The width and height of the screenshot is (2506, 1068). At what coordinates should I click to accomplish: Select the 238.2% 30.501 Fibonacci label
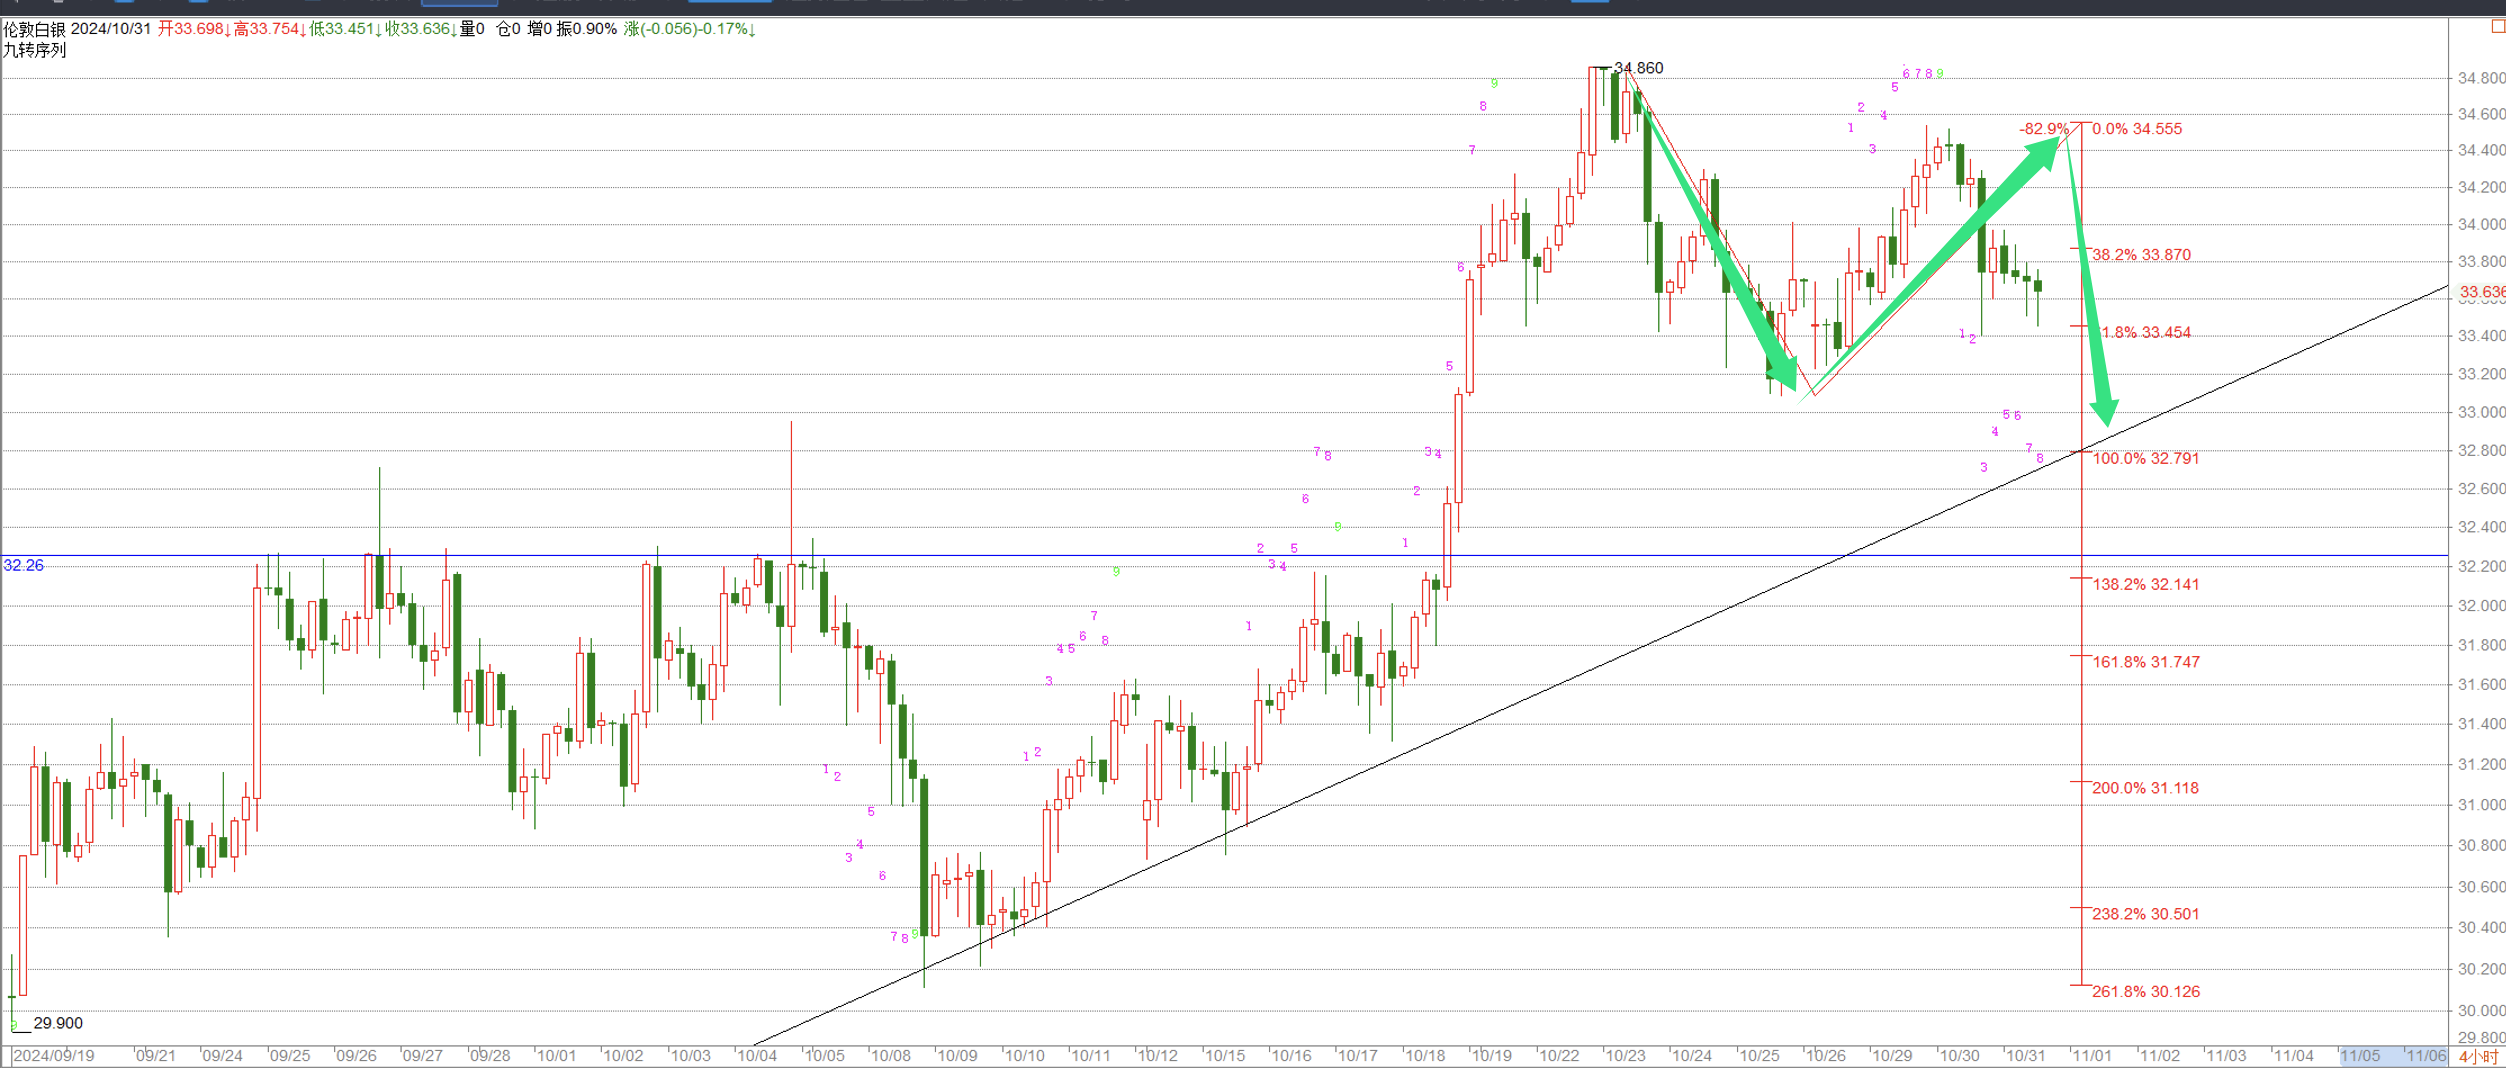(x=2145, y=914)
